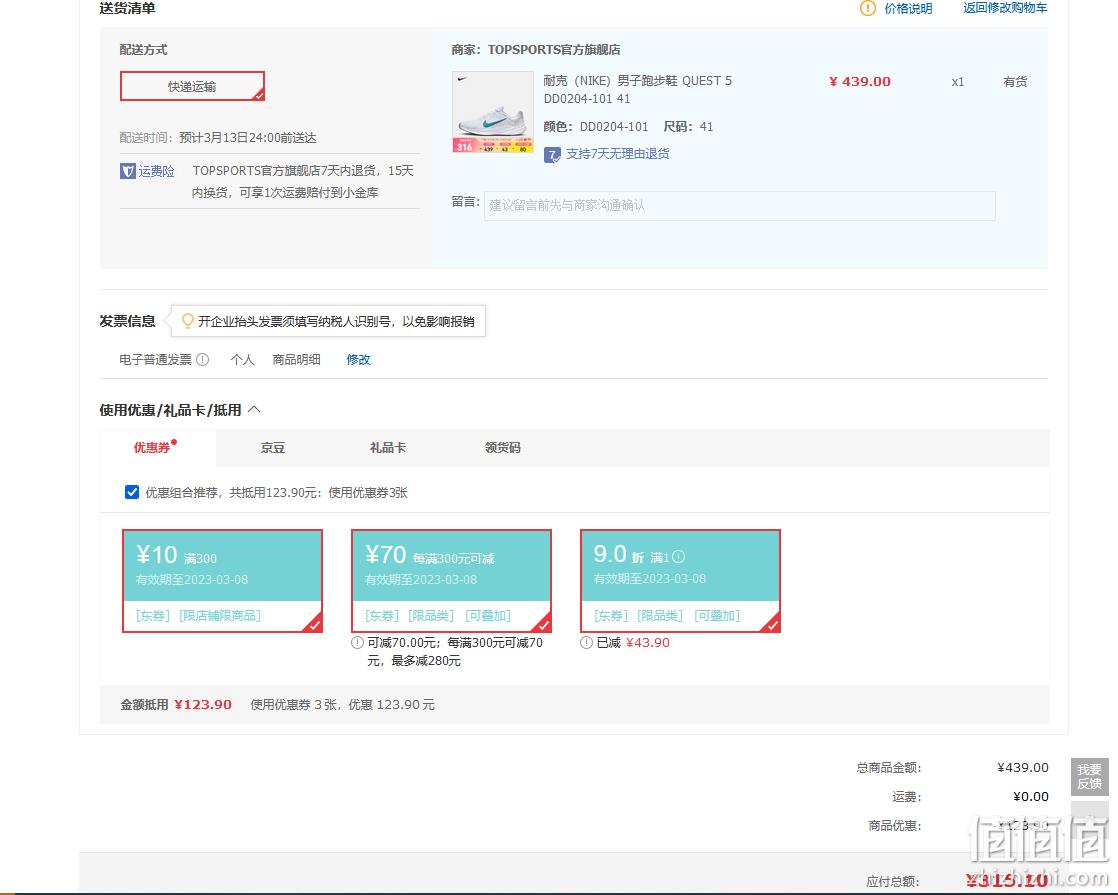Toggle the ¥70 每满300元可减 coupon
The width and height of the screenshot is (1118, 895).
[x=451, y=581]
